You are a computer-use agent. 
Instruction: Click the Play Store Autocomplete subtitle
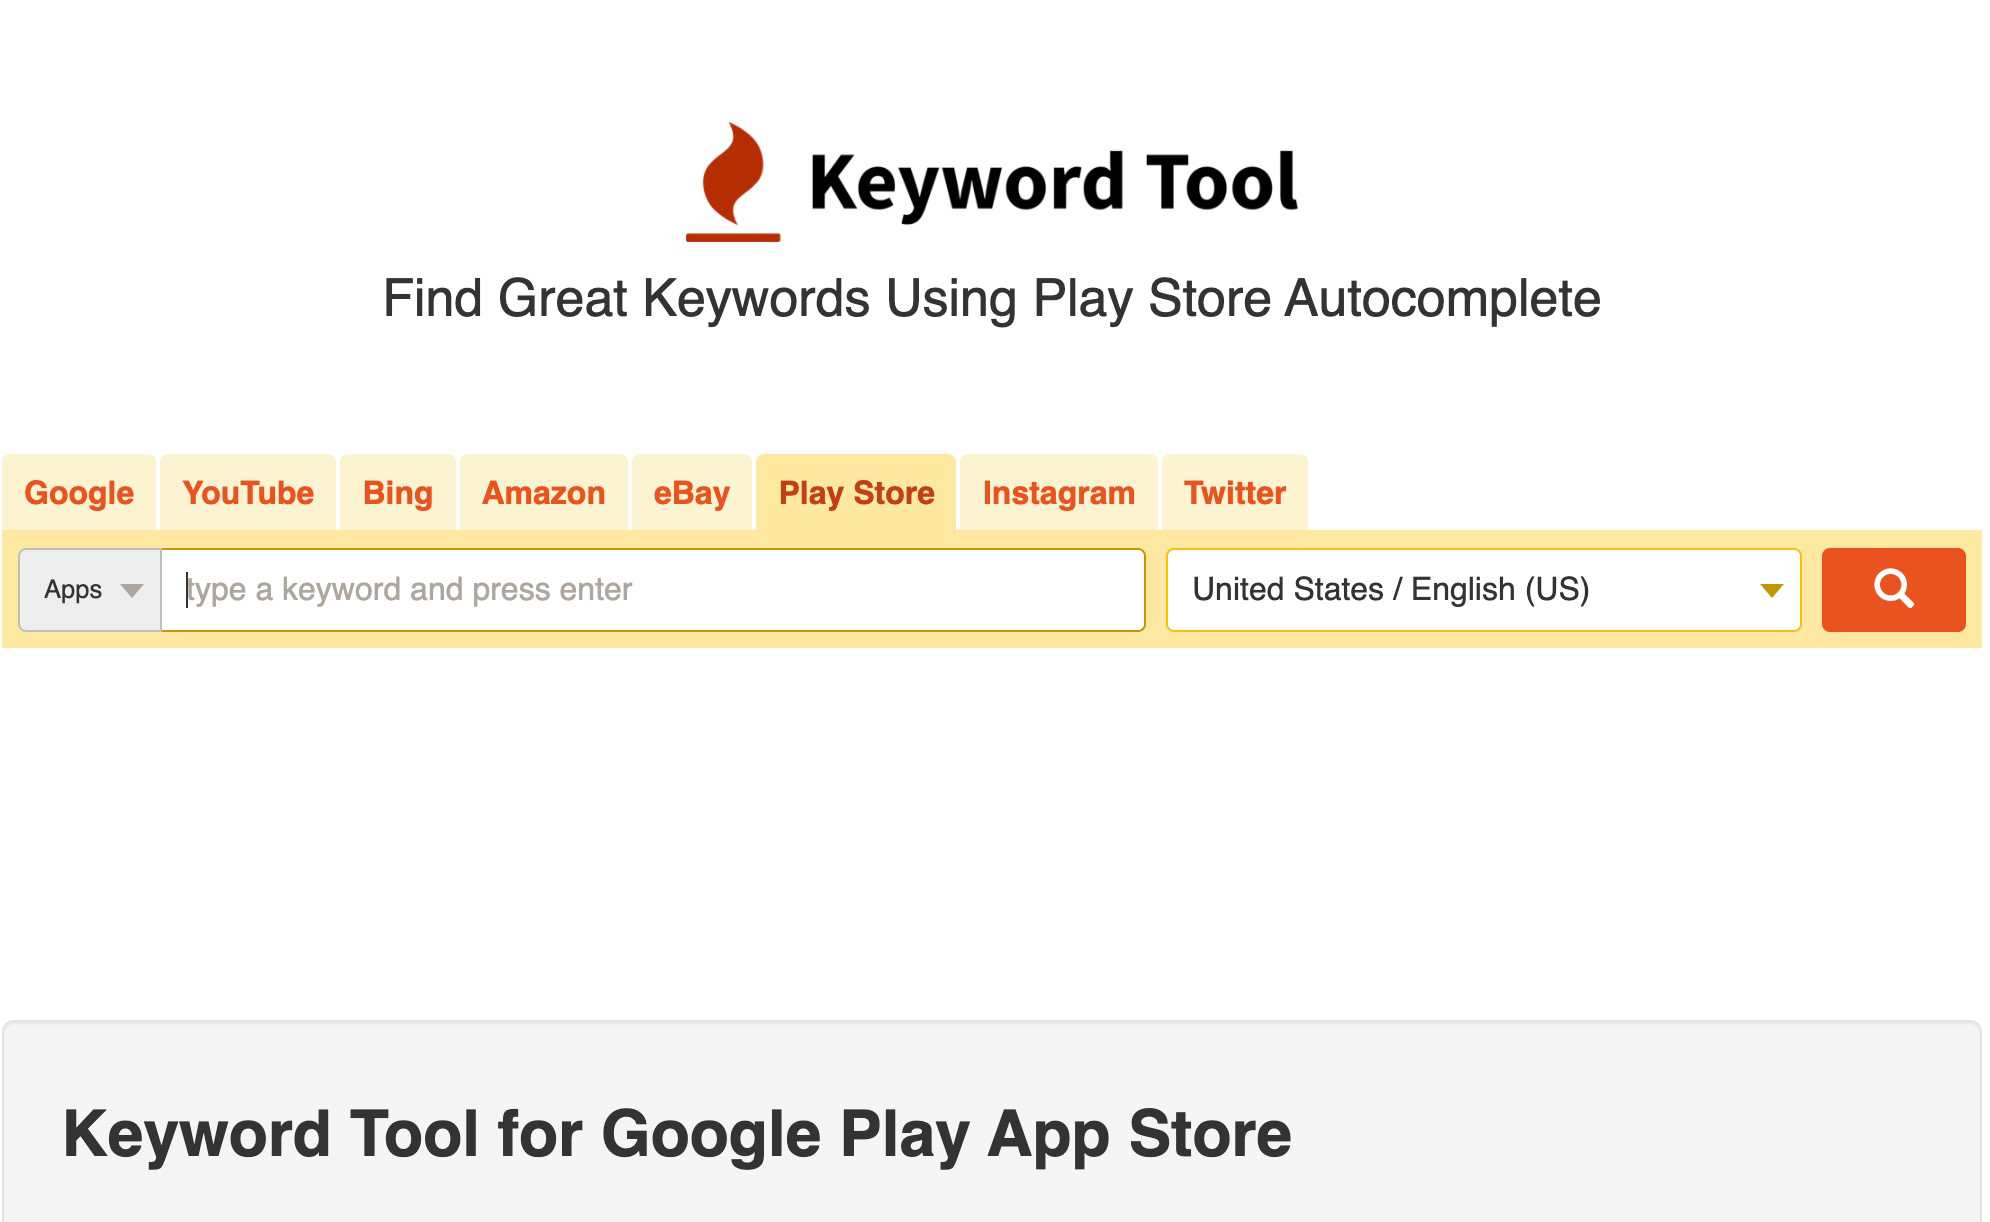coord(991,298)
